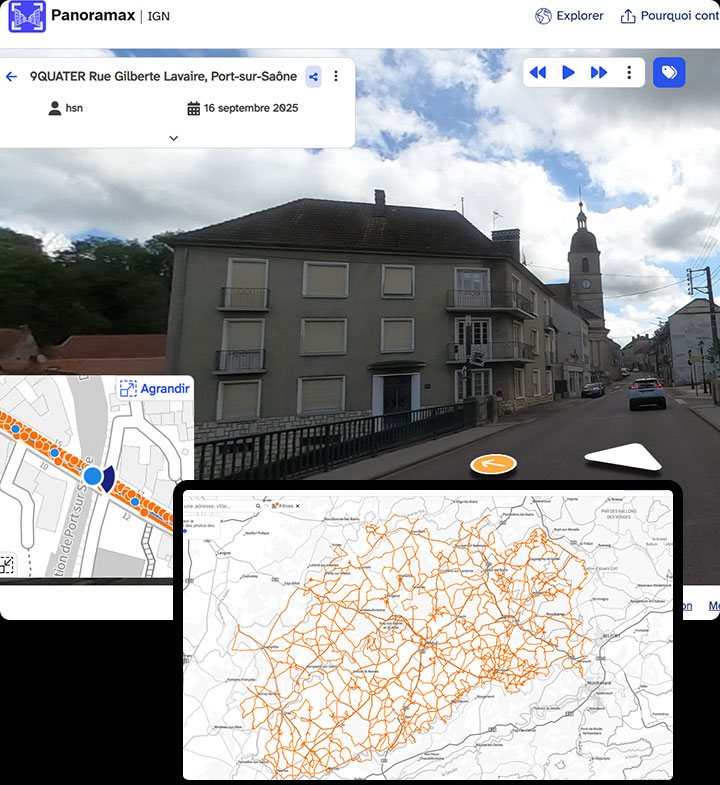720x785 pixels.
Task: Click the back arrow beside the address
Action: pos(12,76)
